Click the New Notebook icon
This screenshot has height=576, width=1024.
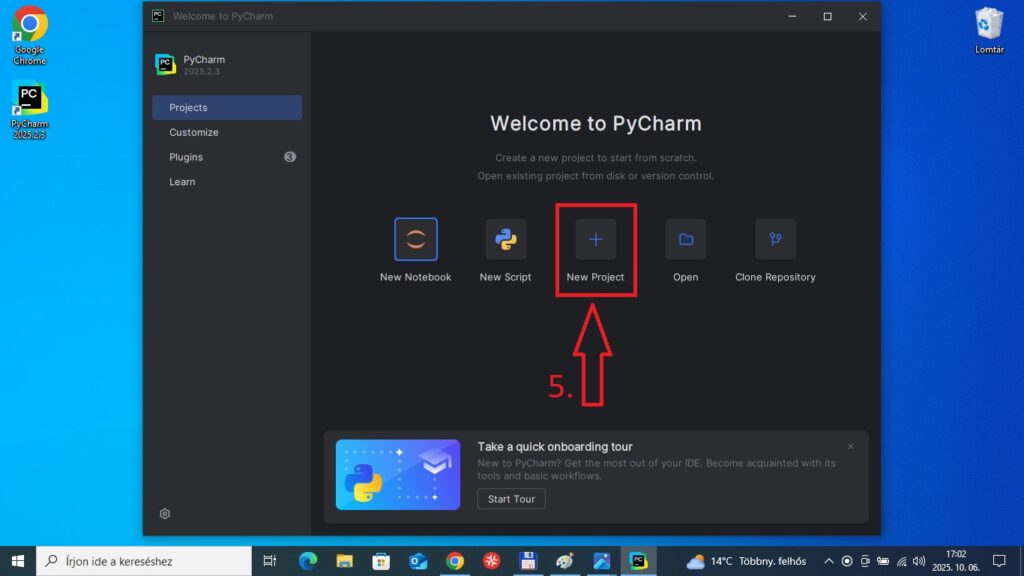[415, 240]
